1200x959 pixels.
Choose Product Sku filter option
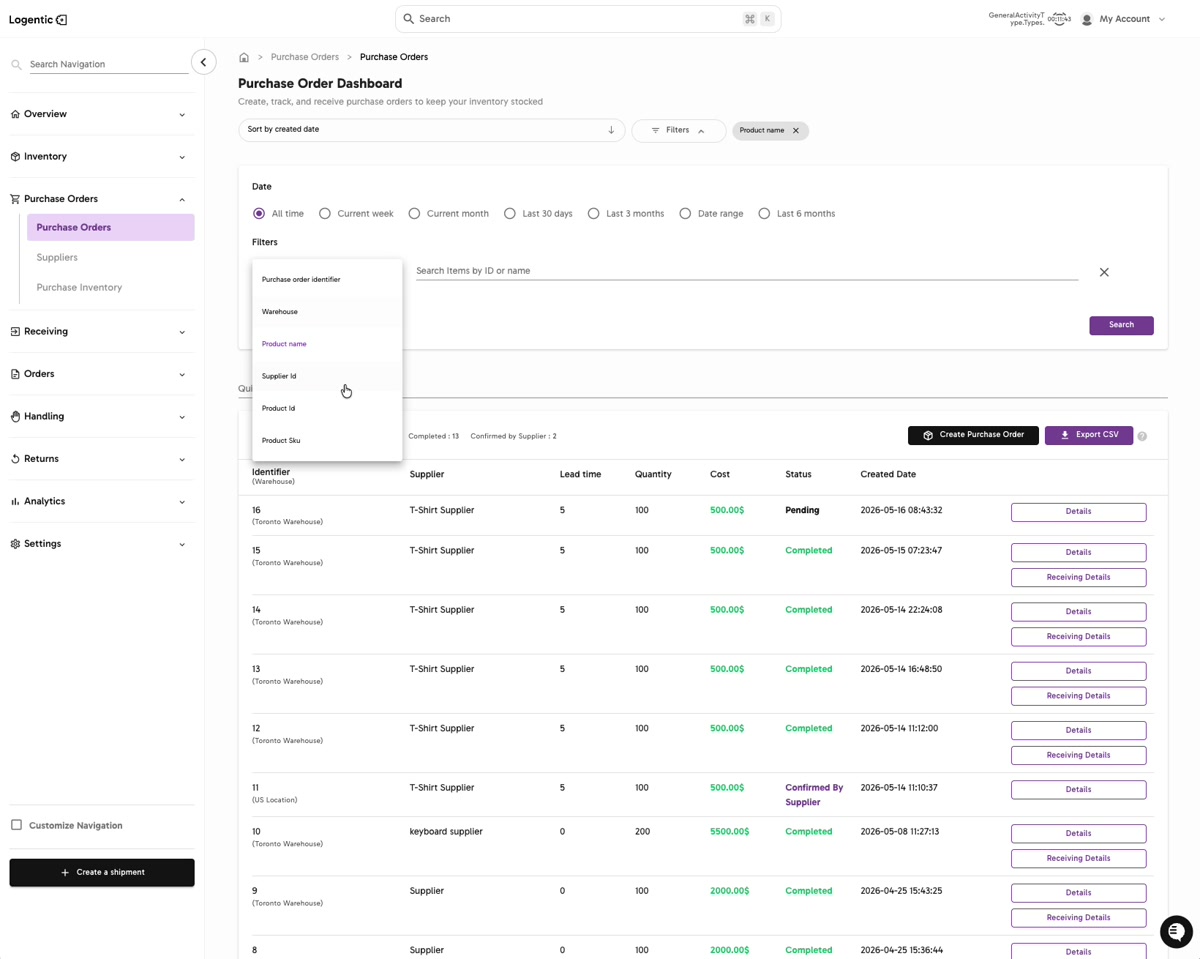tap(327, 440)
